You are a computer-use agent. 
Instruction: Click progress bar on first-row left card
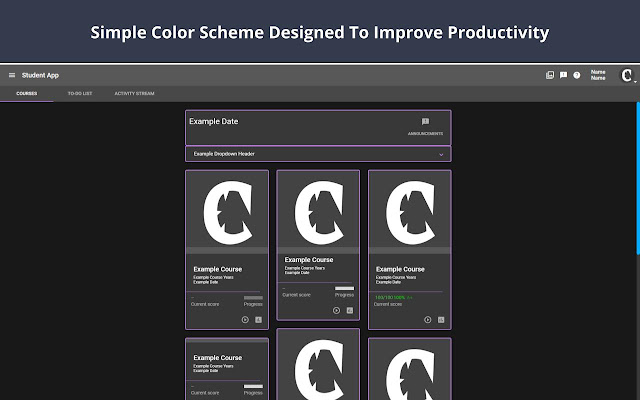click(253, 298)
